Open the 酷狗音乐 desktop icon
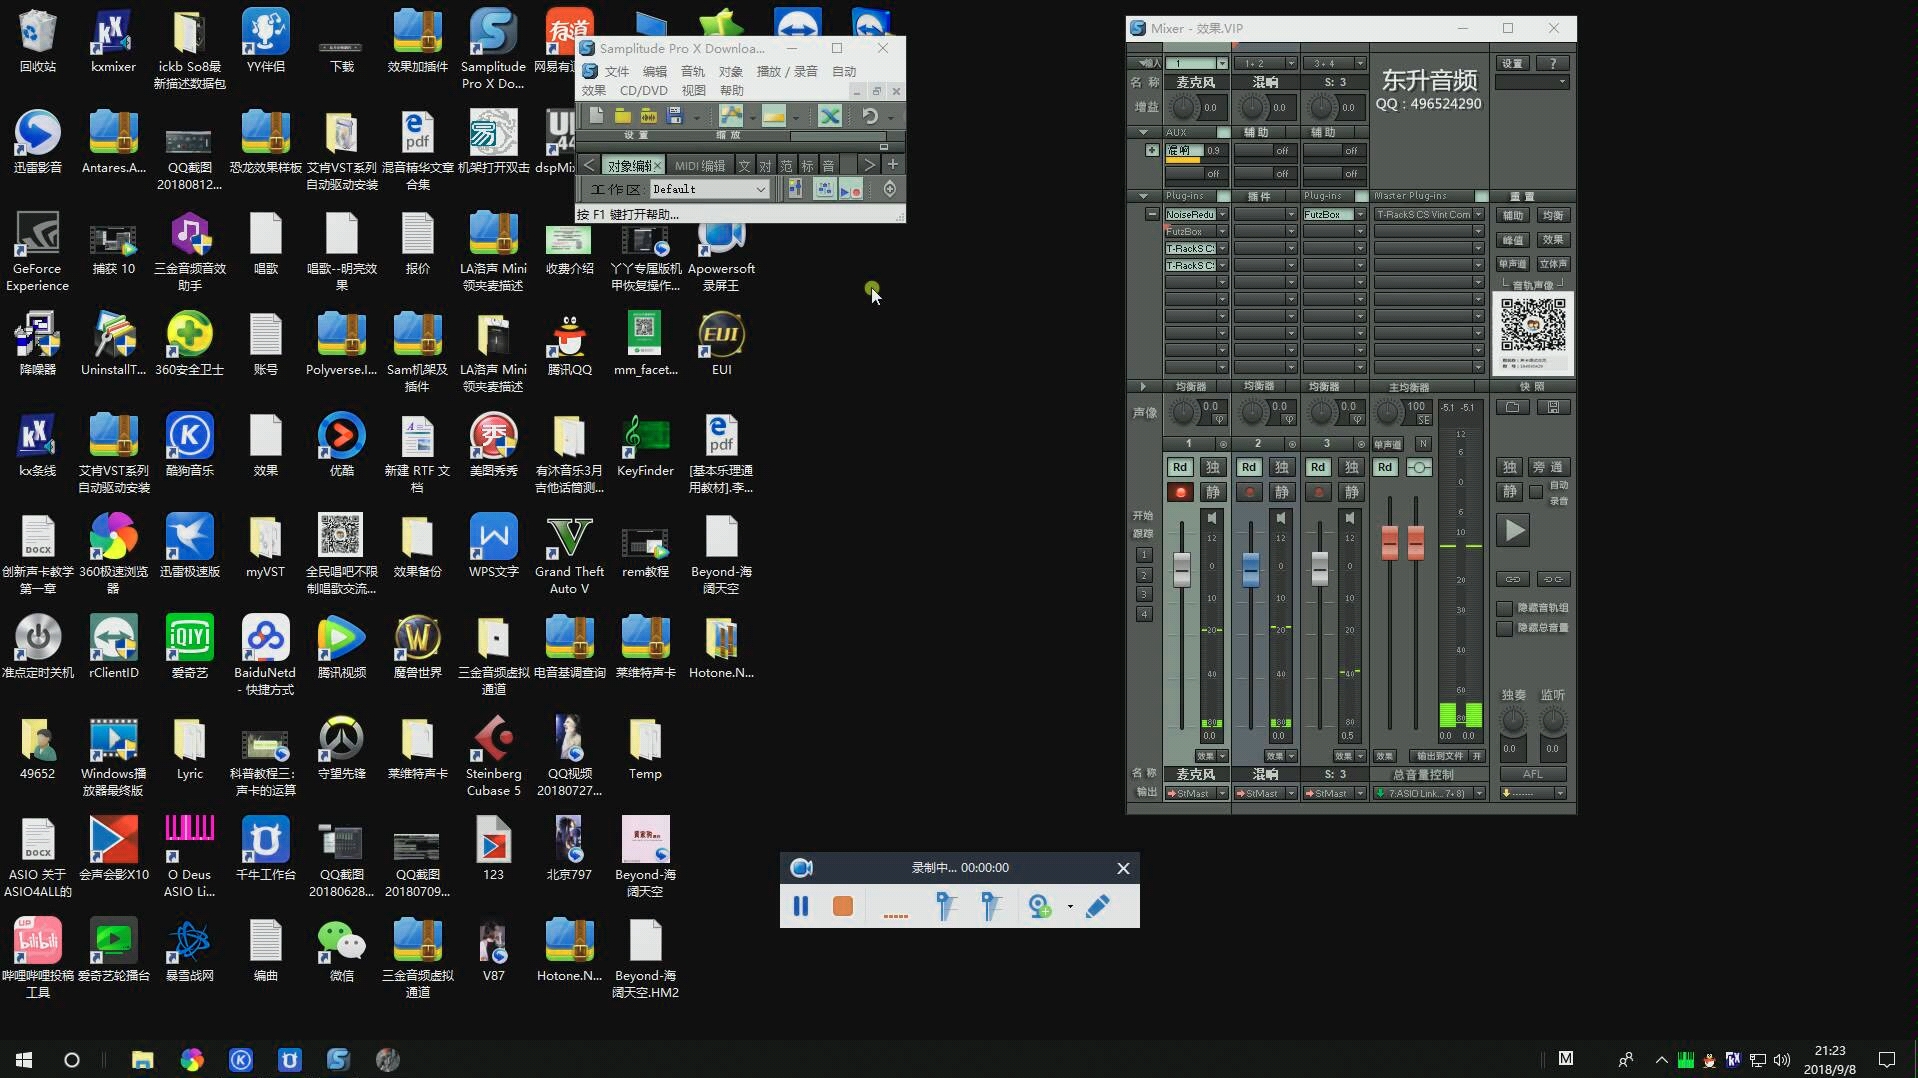The image size is (1918, 1078). pyautogui.click(x=189, y=446)
